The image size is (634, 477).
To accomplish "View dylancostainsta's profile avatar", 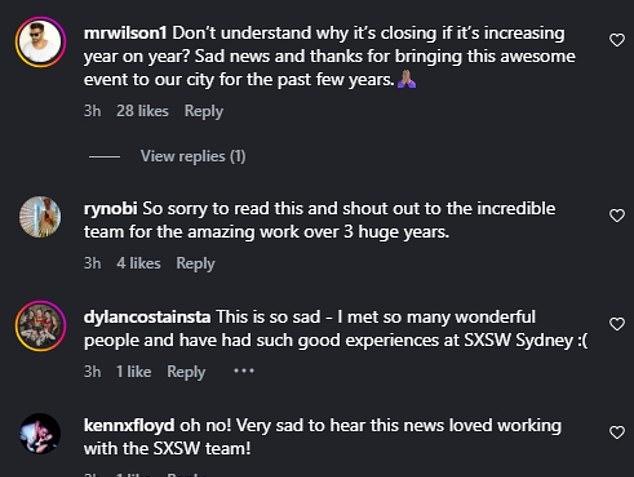I will (x=40, y=326).
